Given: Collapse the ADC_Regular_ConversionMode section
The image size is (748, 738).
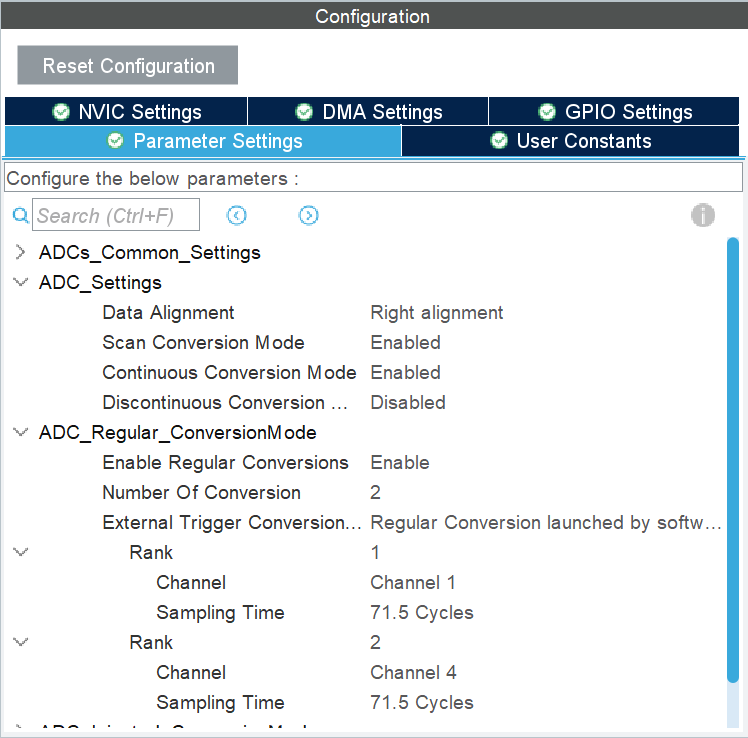Looking at the screenshot, I should [x=21, y=432].
